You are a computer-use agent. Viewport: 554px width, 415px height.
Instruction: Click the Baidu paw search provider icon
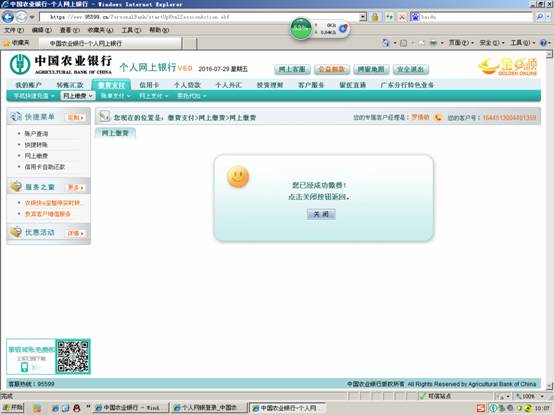pyautogui.click(x=415, y=17)
